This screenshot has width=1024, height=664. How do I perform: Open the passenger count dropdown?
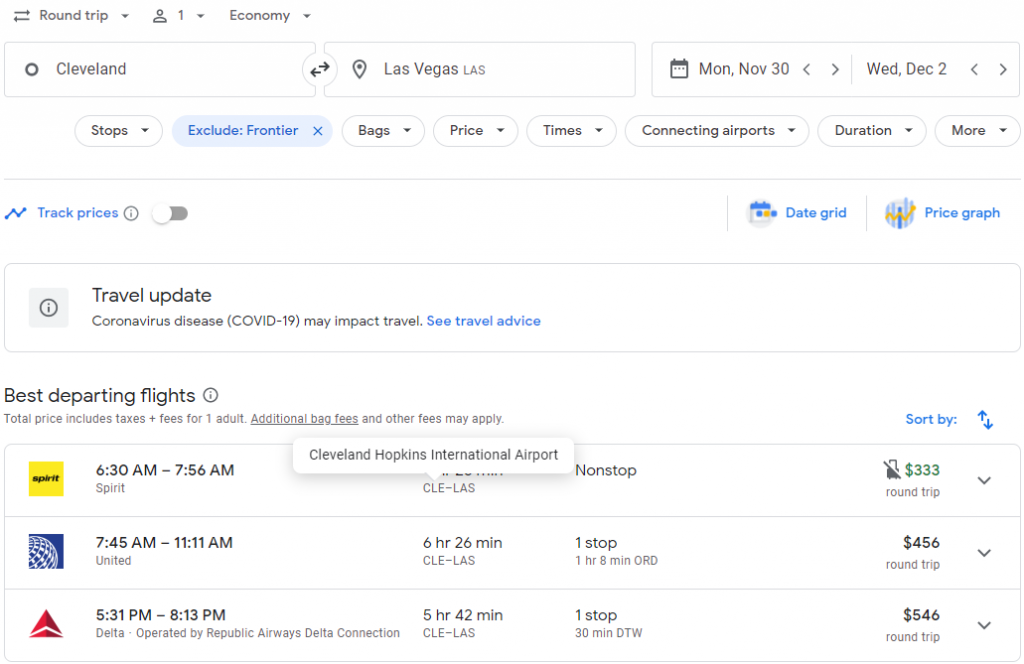(x=178, y=16)
